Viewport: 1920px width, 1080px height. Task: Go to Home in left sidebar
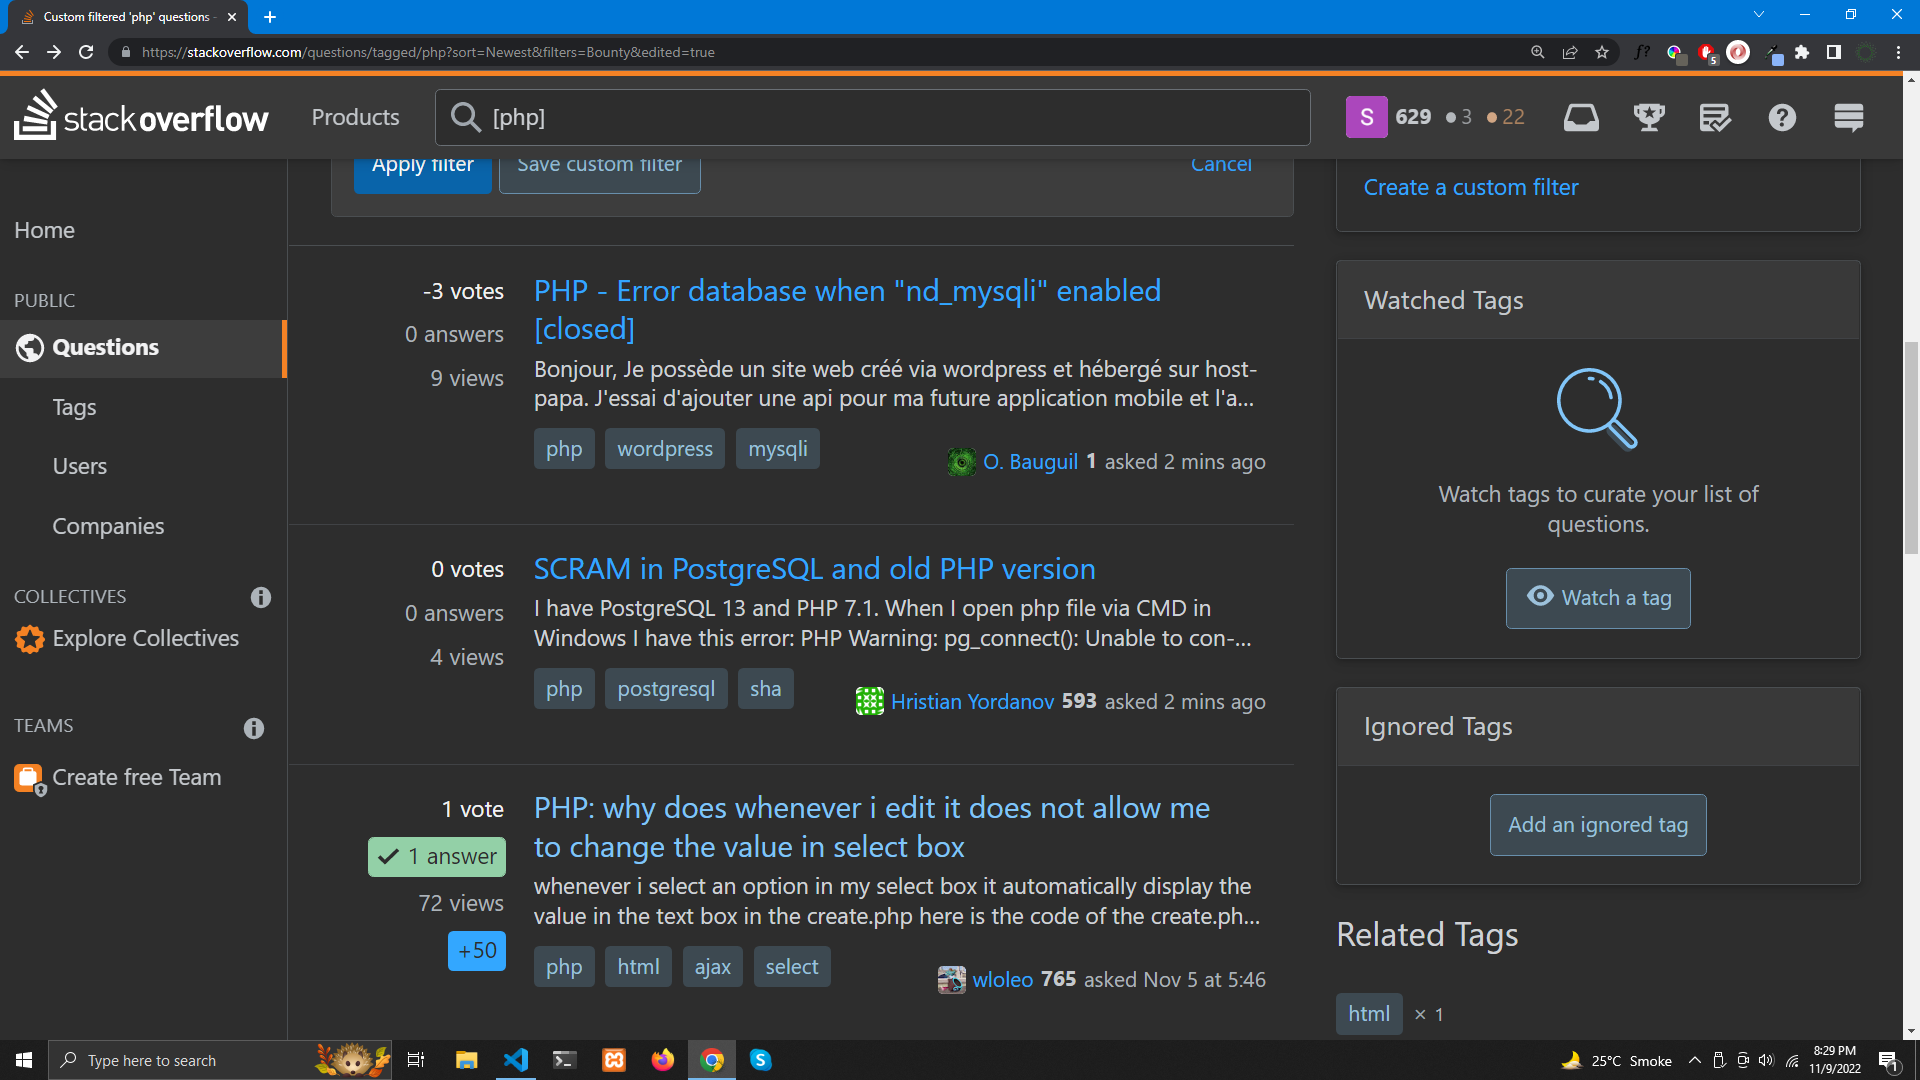tap(44, 230)
